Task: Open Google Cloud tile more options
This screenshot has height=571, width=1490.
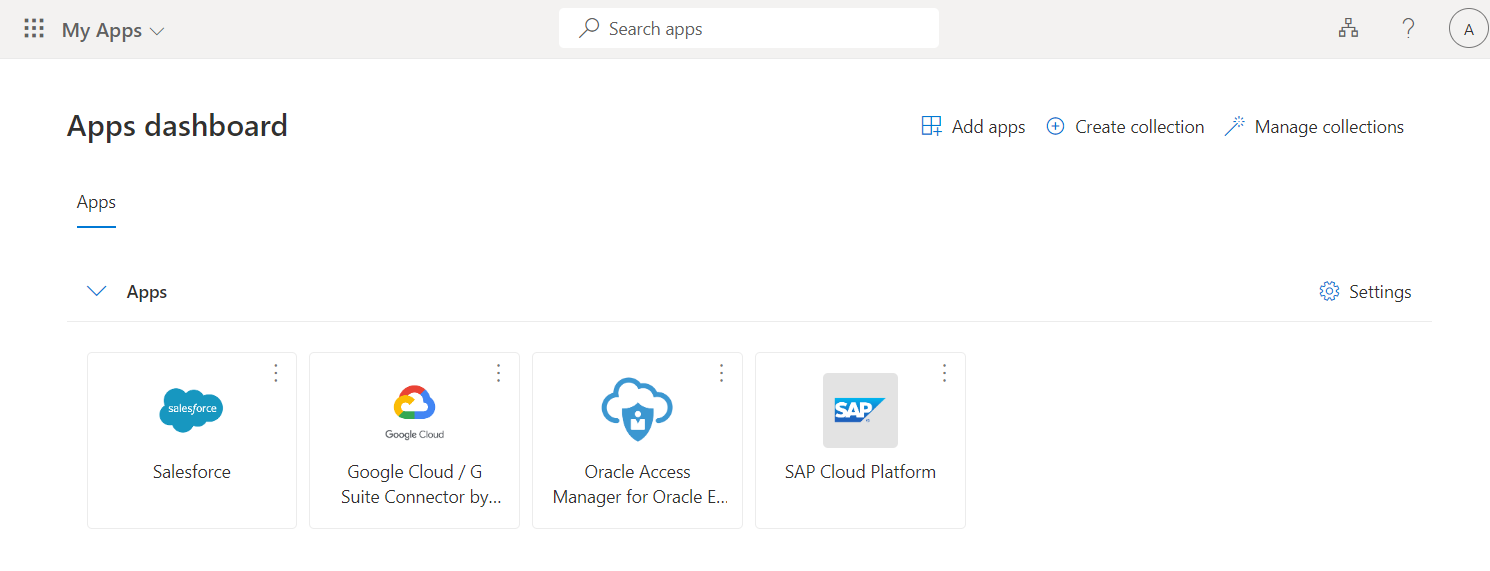Action: (x=498, y=373)
